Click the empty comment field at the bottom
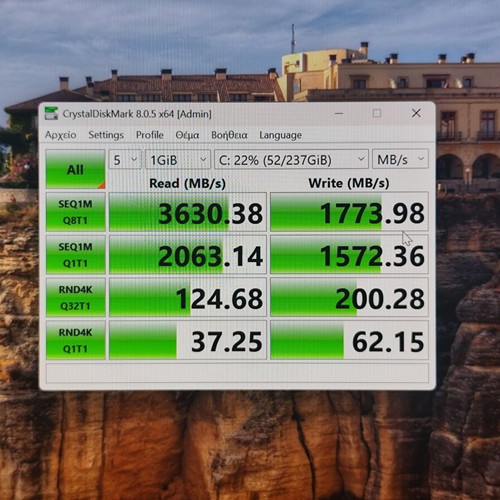The image size is (500, 500). click(237, 373)
